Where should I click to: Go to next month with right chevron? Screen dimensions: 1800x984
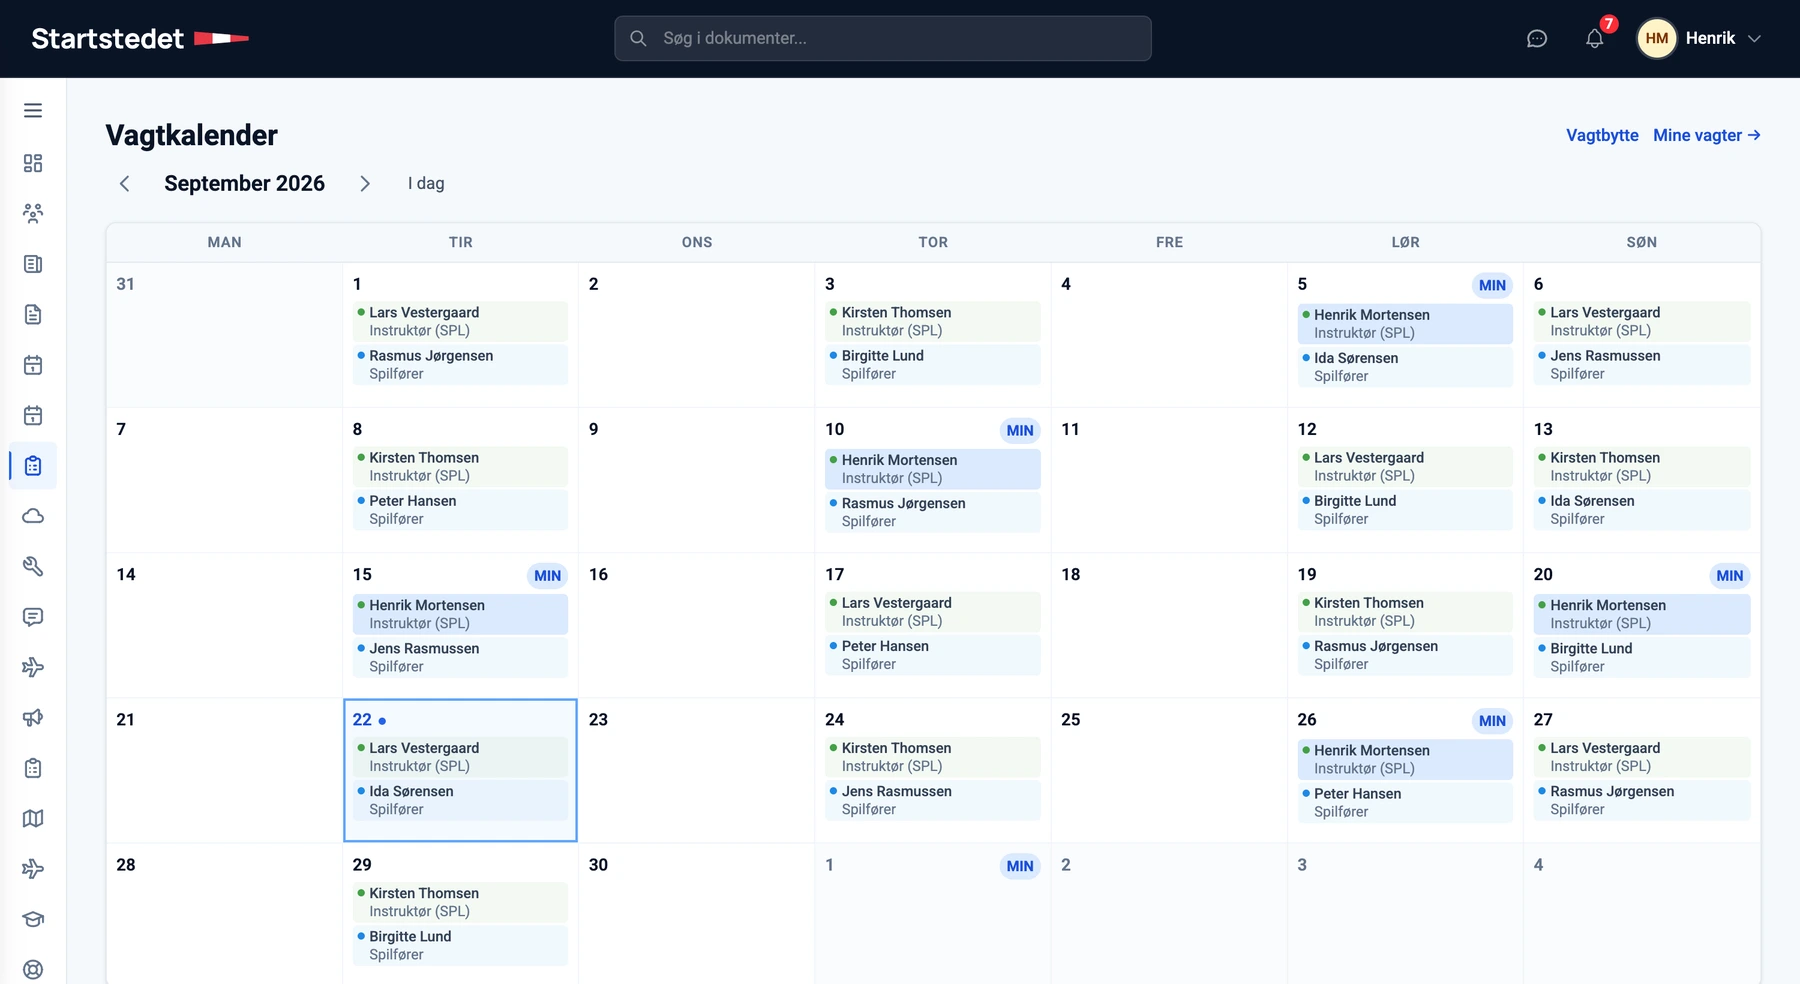click(x=365, y=183)
